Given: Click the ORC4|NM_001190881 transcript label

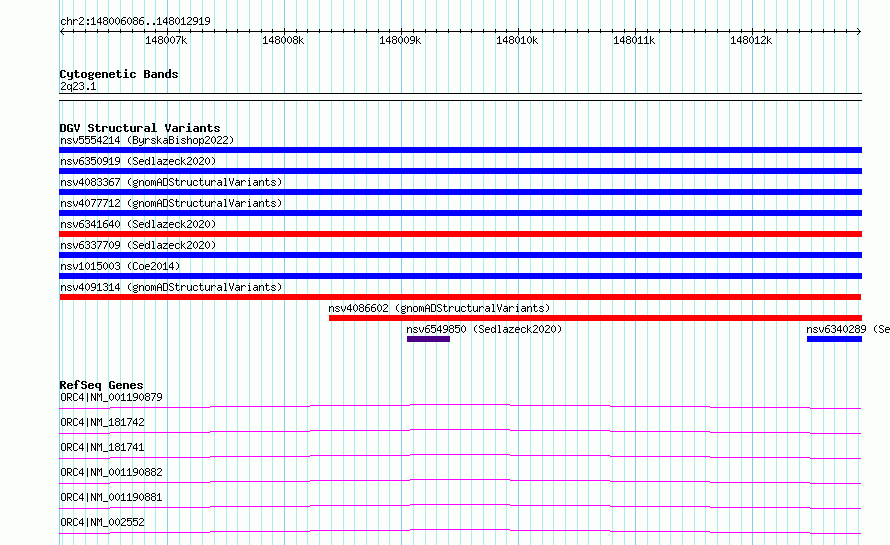Looking at the screenshot, I should tap(111, 497).
